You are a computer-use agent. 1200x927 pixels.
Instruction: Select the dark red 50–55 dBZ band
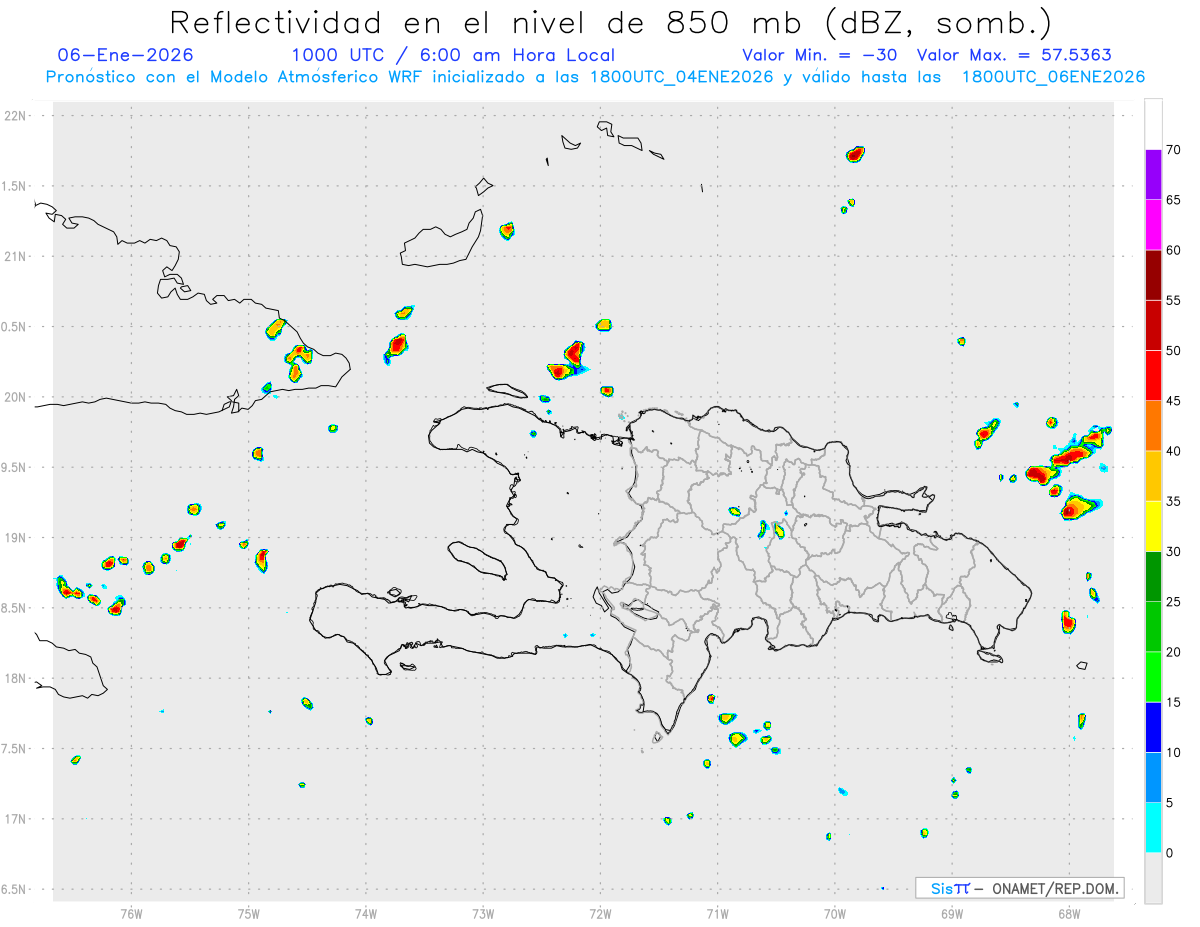pyautogui.click(x=1153, y=325)
